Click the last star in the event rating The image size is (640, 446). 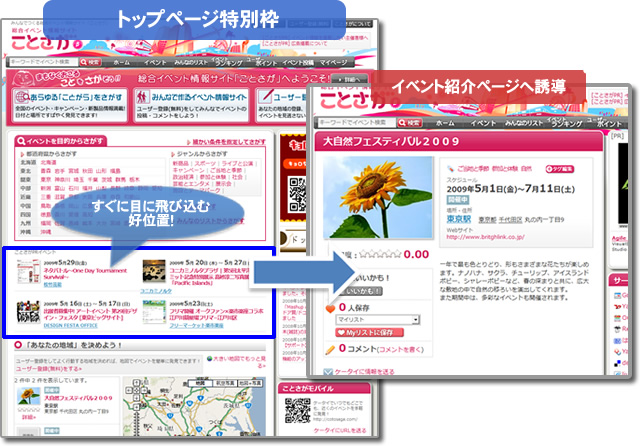(397, 255)
